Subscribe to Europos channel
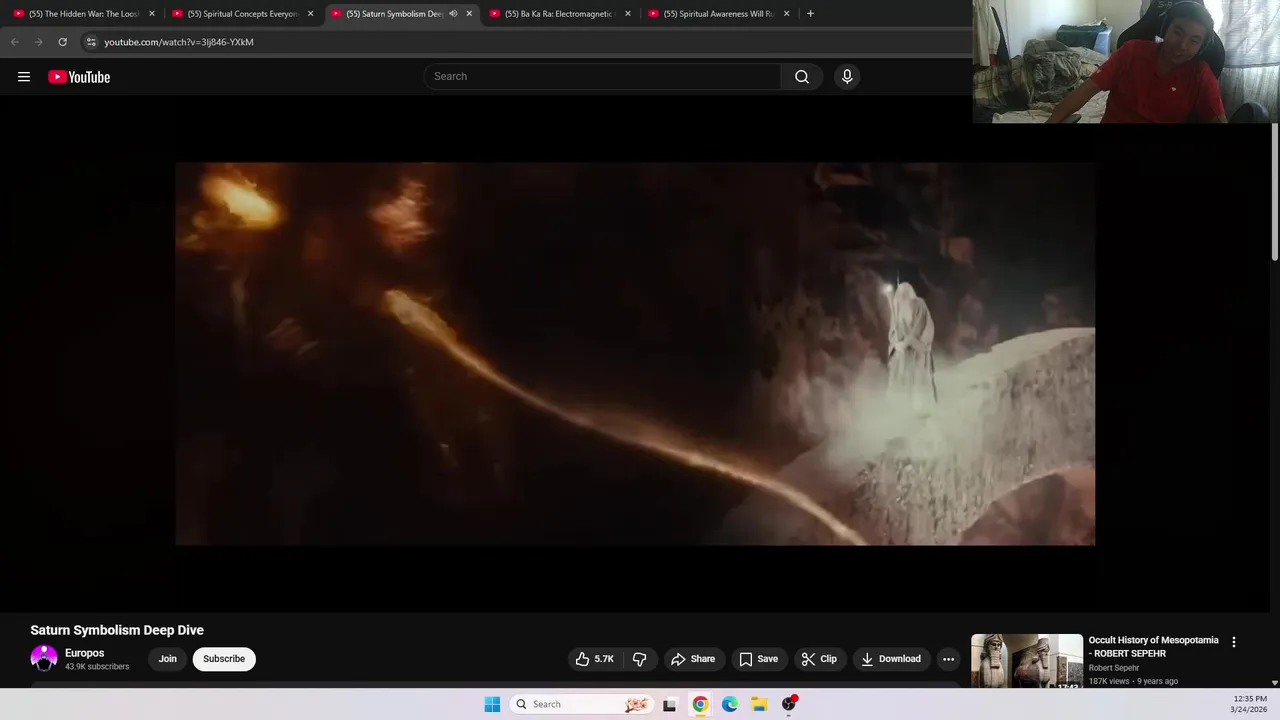This screenshot has width=1280, height=720. 224,659
